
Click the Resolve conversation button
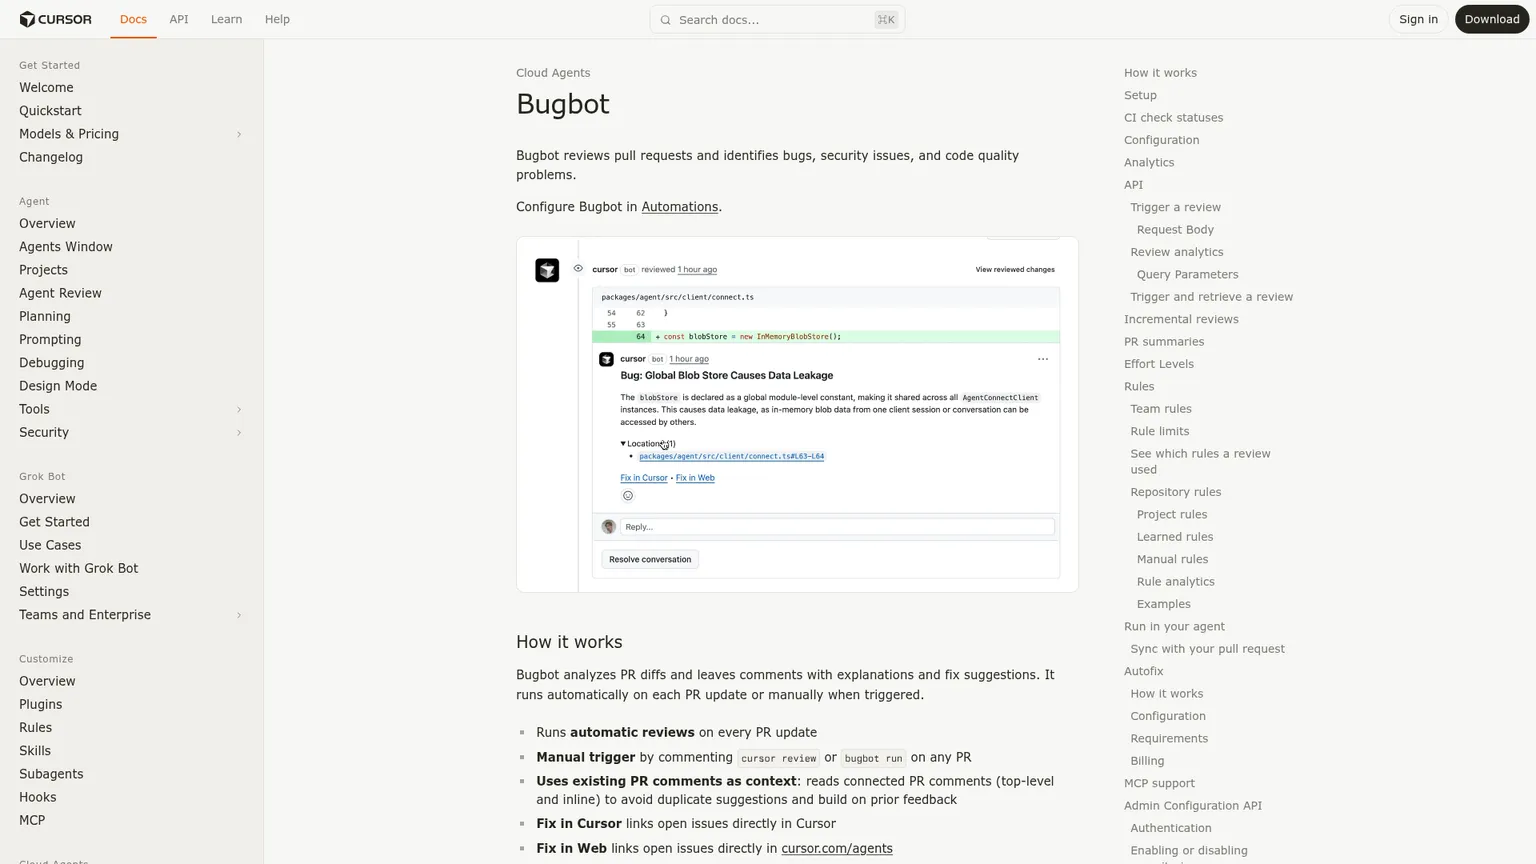pos(650,560)
